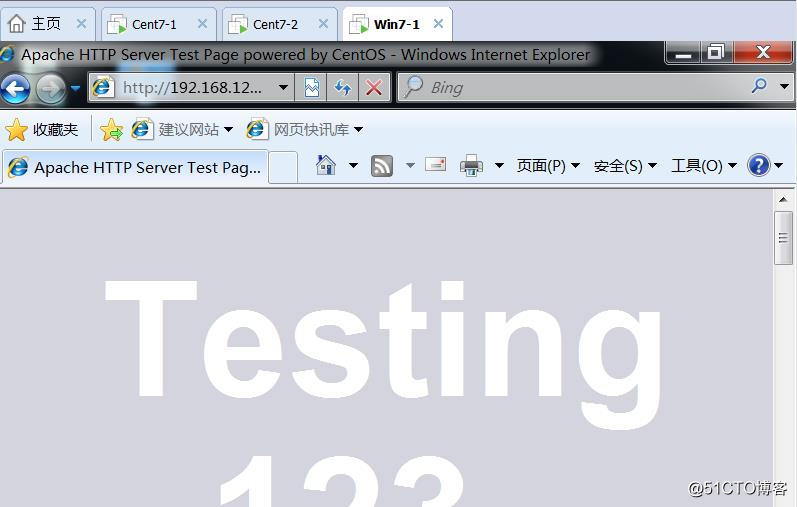The width and height of the screenshot is (797, 507).
Task: Open 建议网站 suggested sites link
Action: [175, 130]
